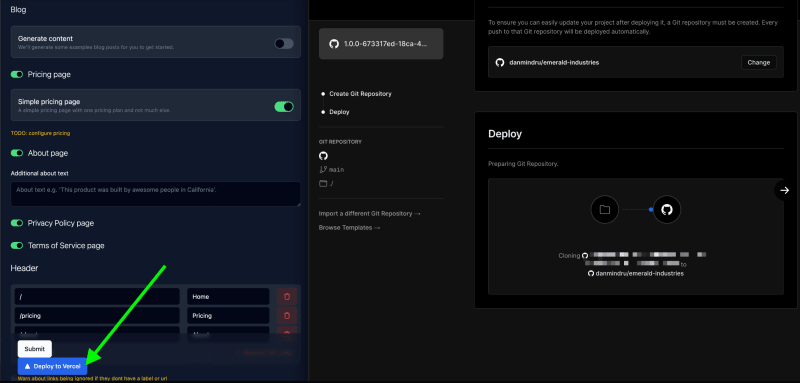Click the Deploy section heading
The width and height of the screenshot is (800, 383).
click(x=505, y=134)
